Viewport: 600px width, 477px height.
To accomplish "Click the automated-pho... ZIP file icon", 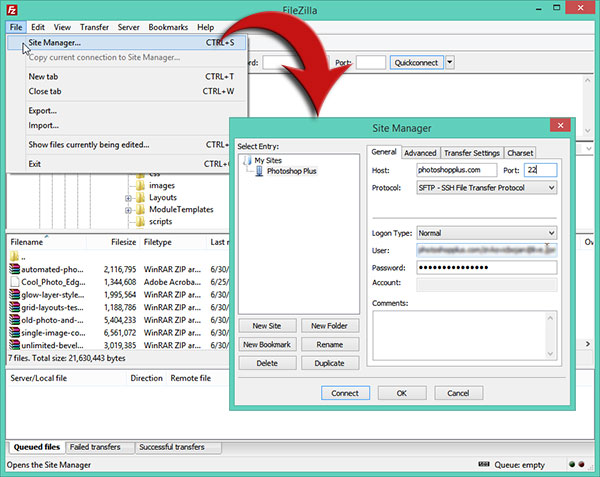I will click(x=14, y=269).
